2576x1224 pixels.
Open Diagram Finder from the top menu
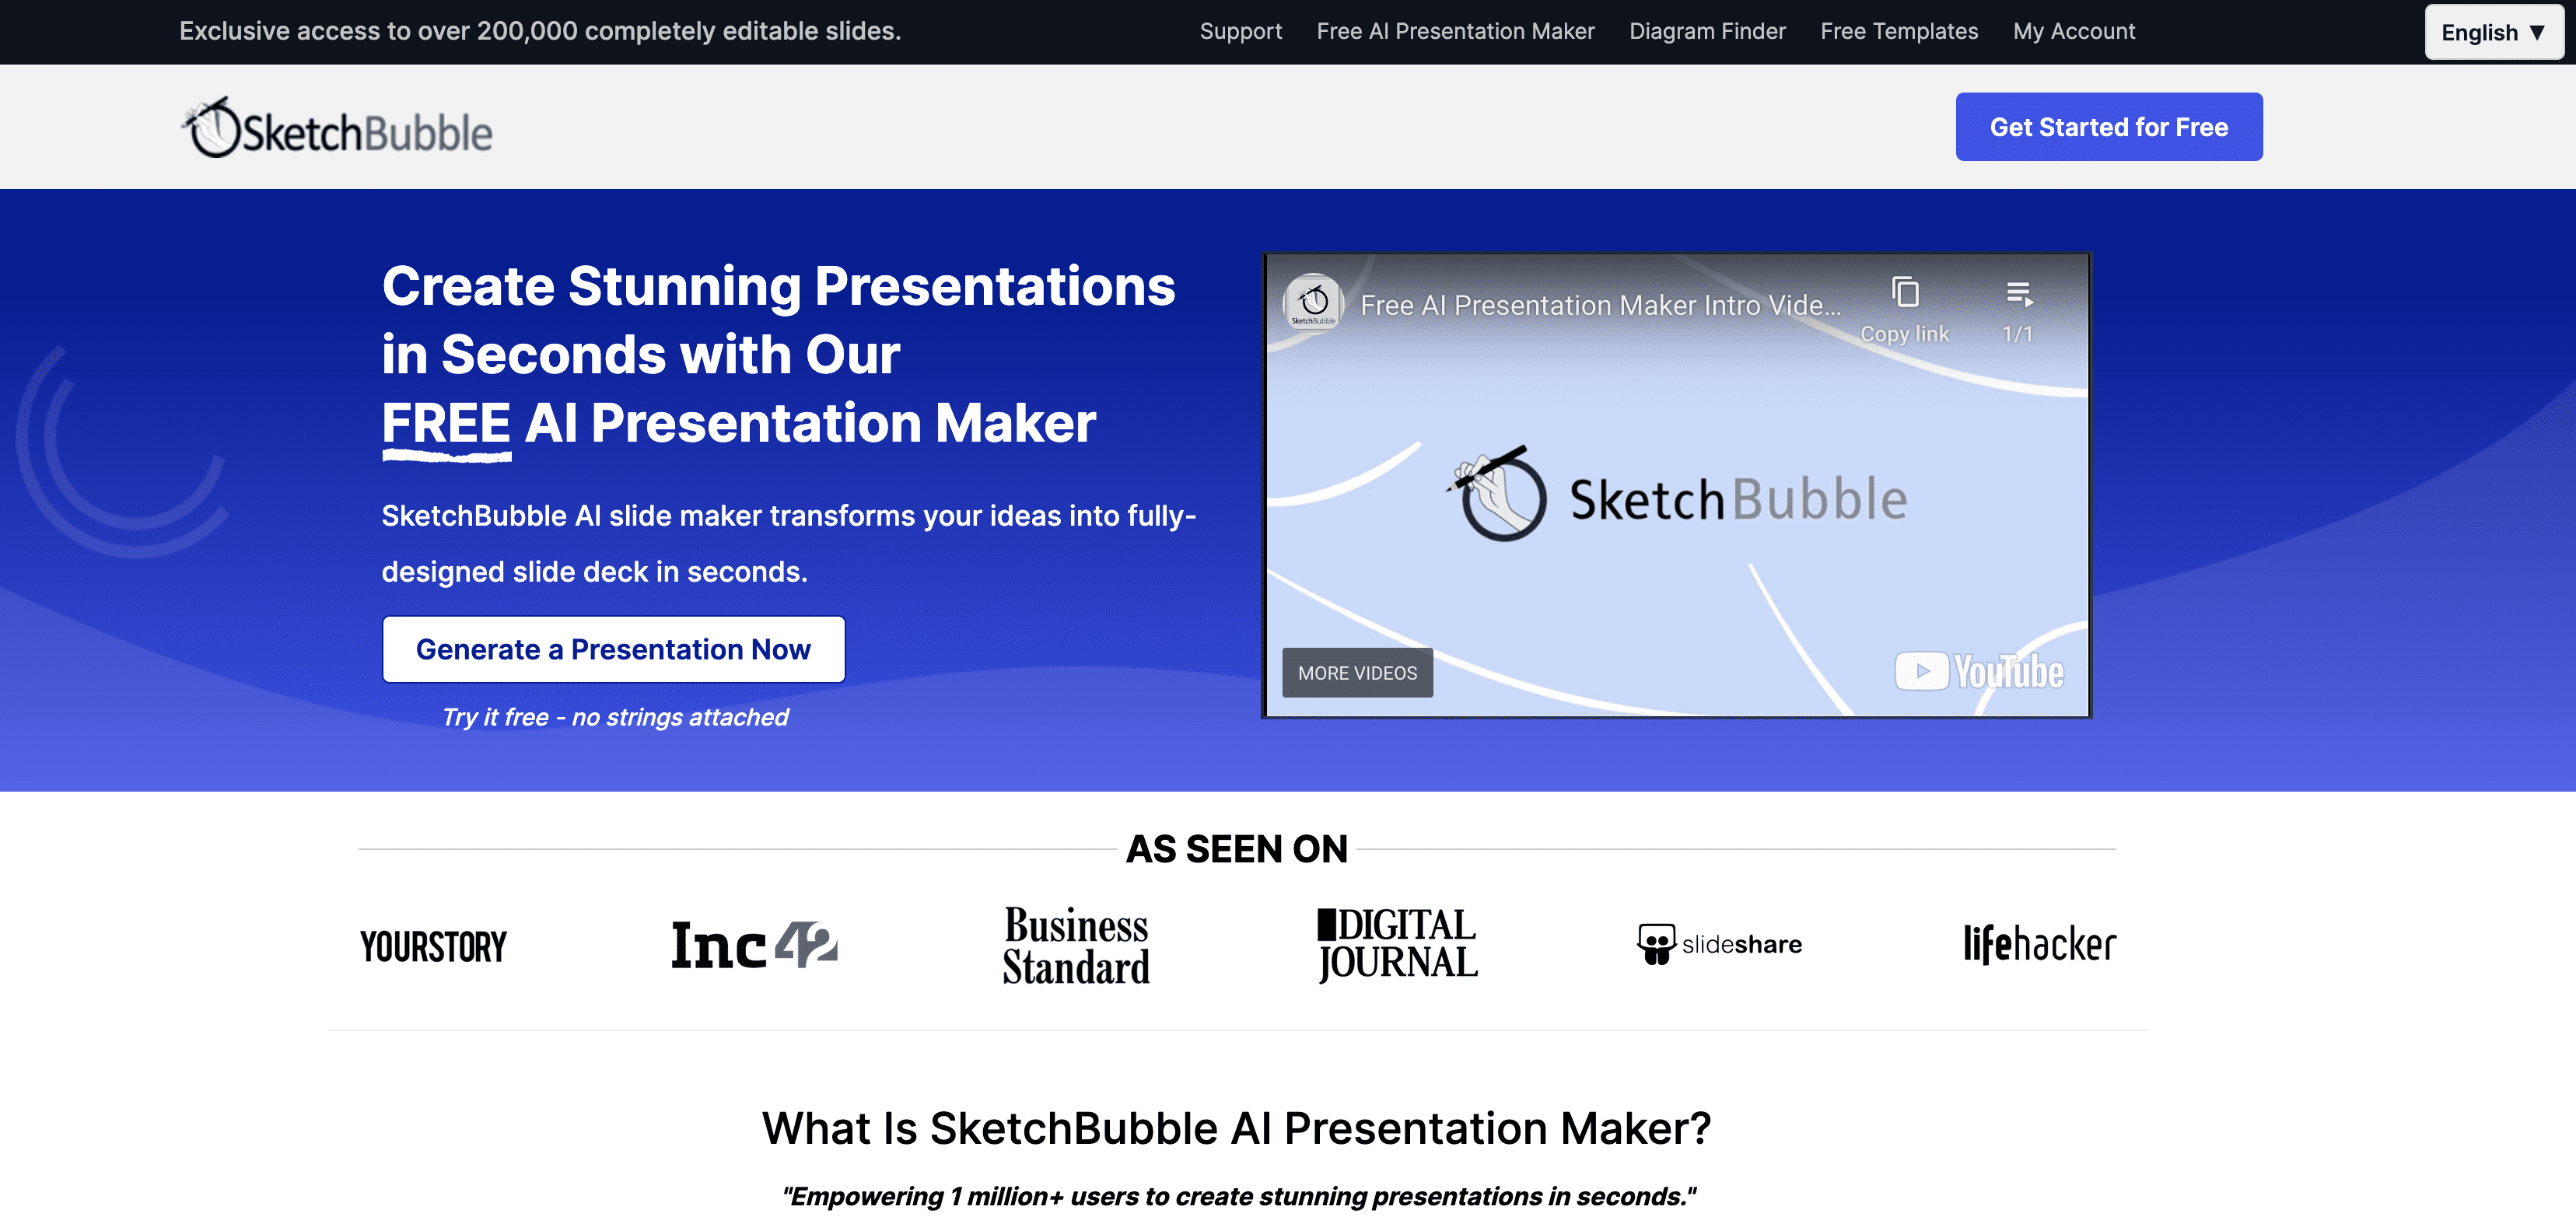pos(1707,31)
